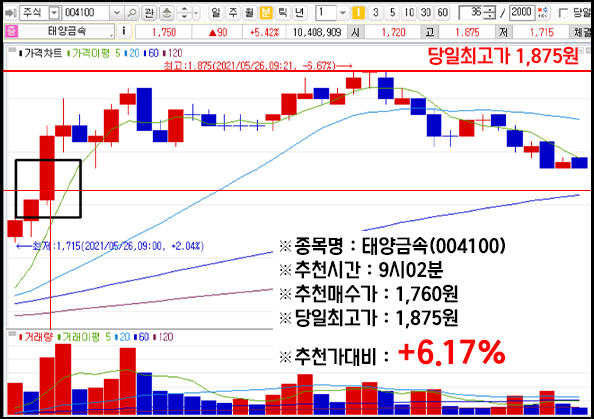This screenshot has width=594, height=419.
Task: Select the highlighted 1-minute interval button
Action: (x=358, y=13)
